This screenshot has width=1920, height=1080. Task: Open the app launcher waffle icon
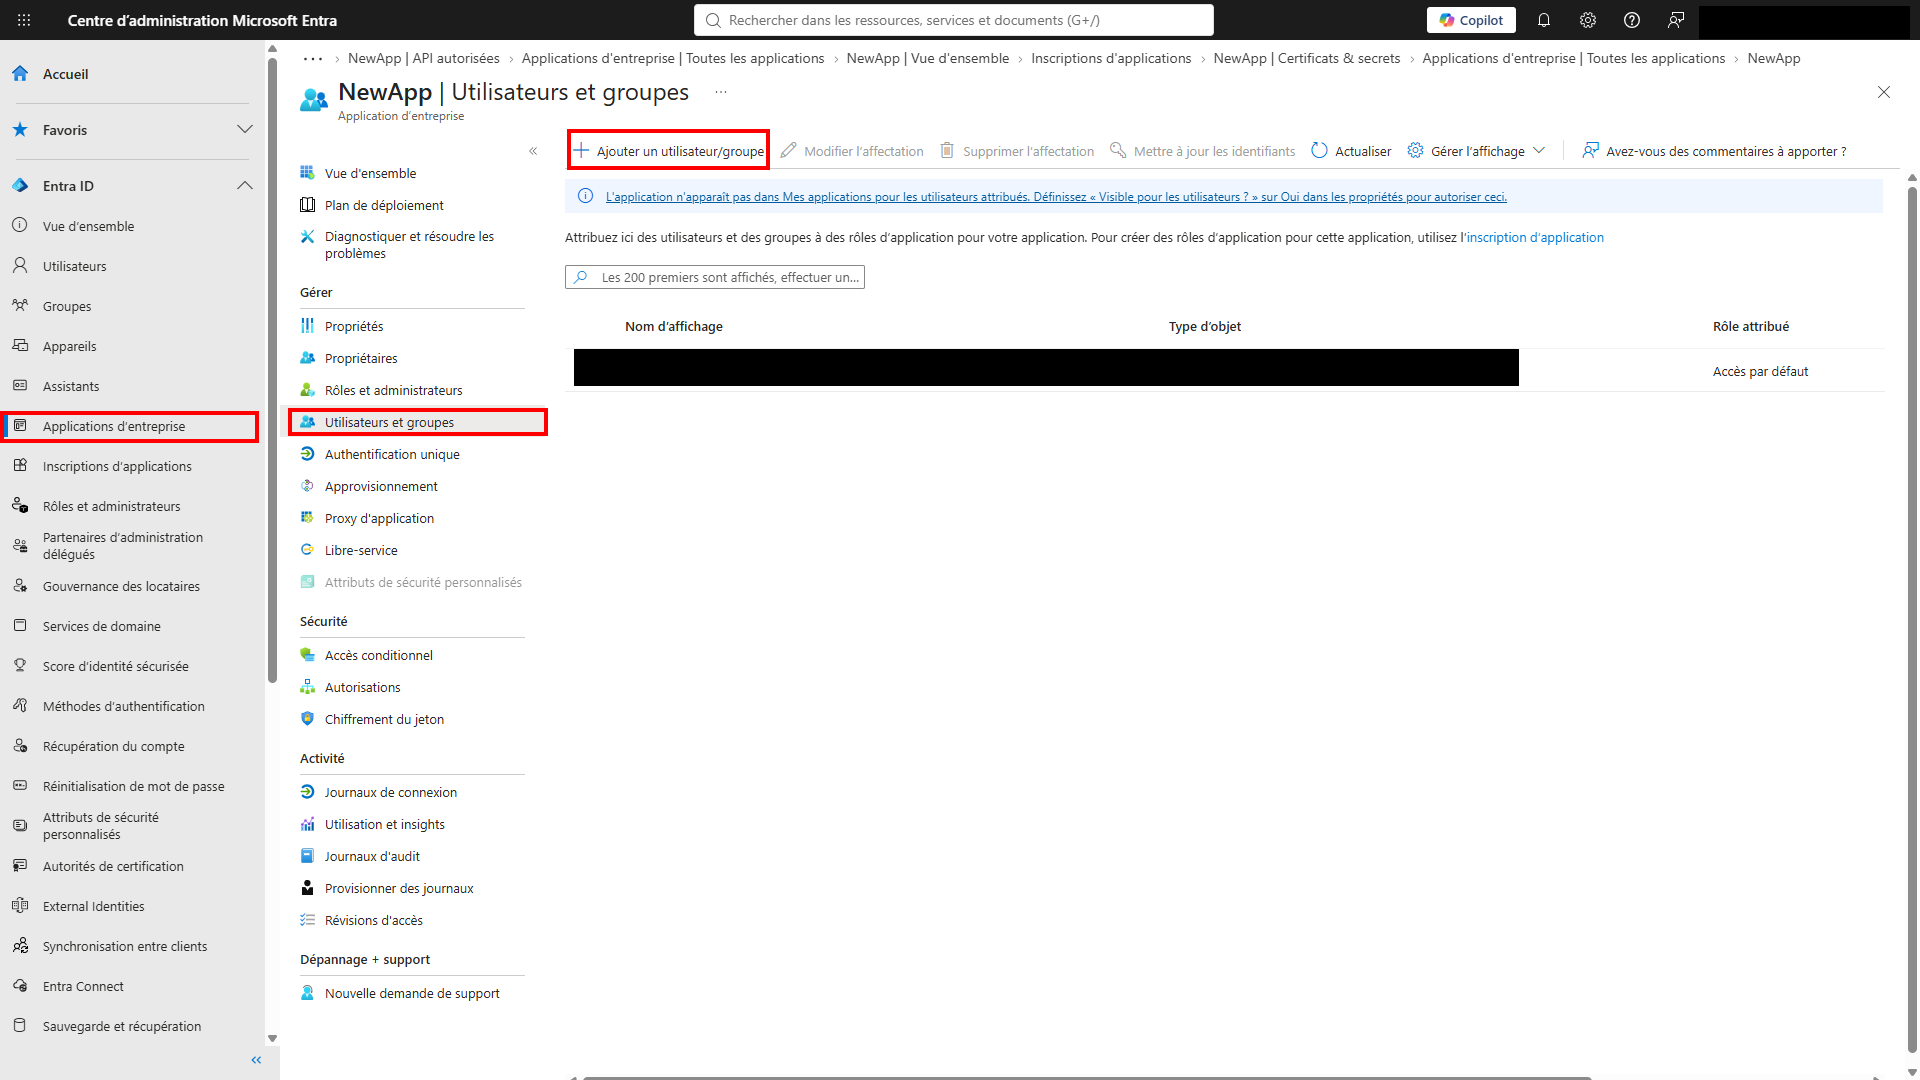coord(24,20)
